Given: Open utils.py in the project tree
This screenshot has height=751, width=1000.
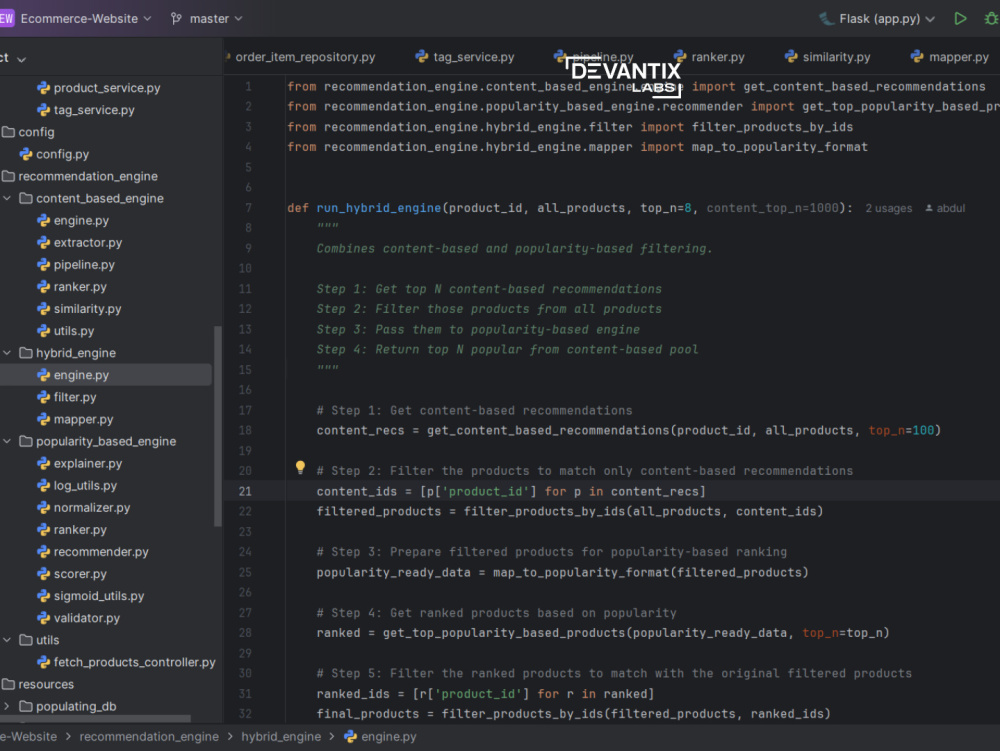Looking at the screenshot, I should pos(73,331).
